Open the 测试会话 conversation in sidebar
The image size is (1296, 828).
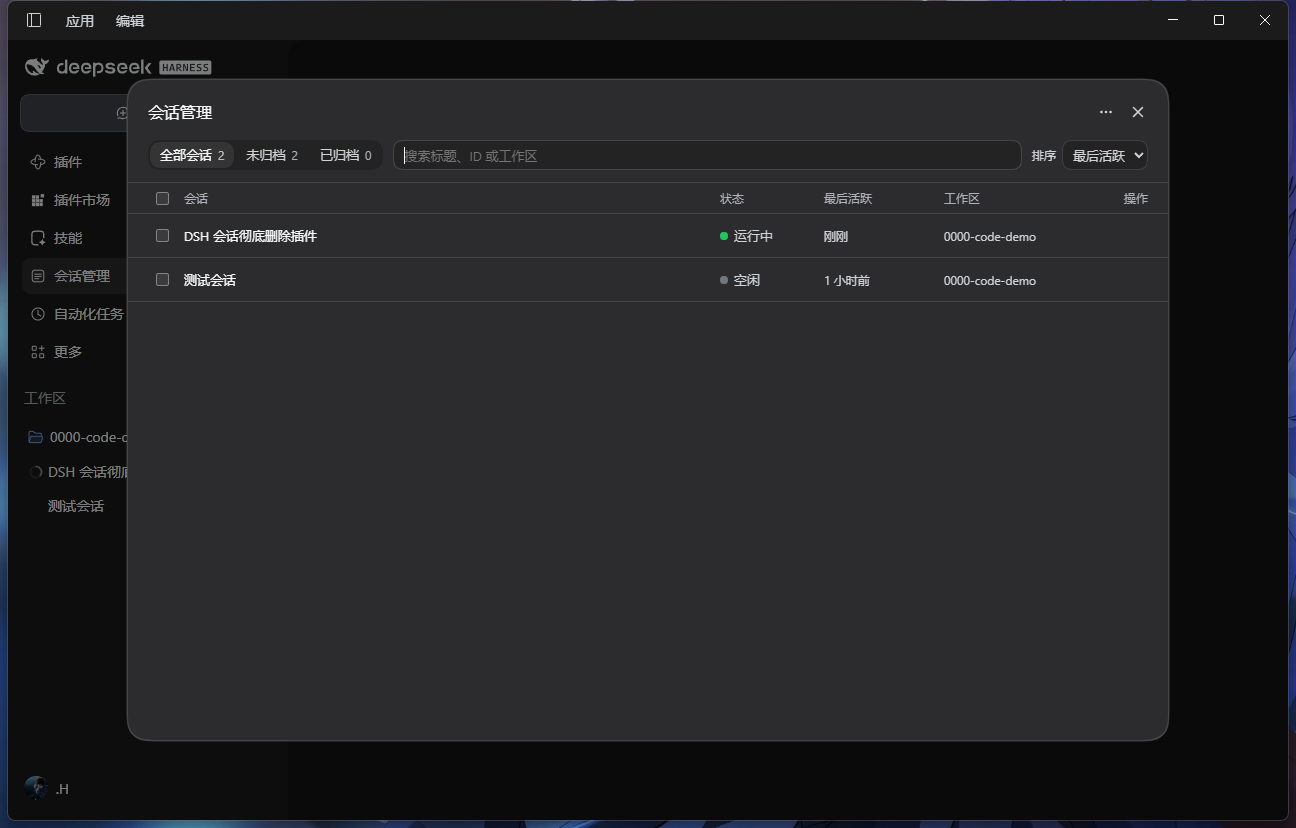76,506
